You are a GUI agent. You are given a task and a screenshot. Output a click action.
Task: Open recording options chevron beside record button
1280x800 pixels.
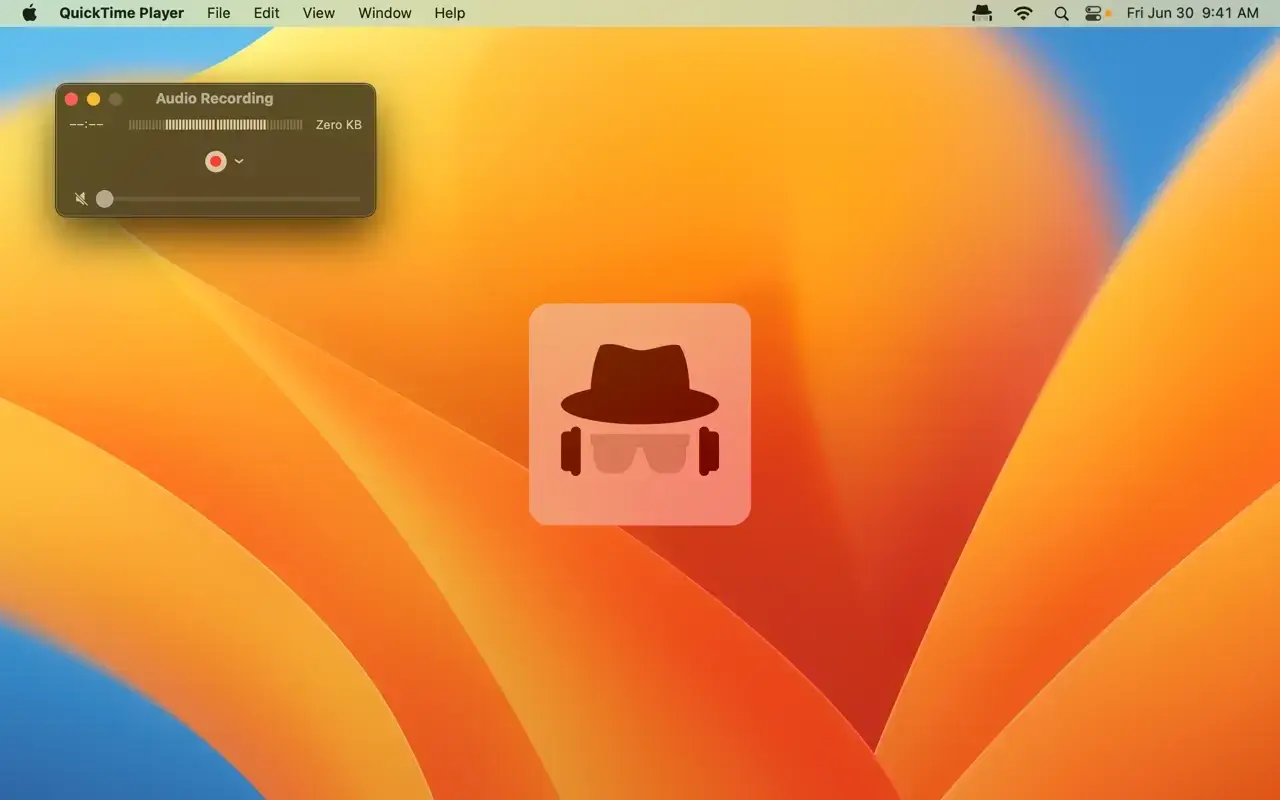(x=239, y=161)
